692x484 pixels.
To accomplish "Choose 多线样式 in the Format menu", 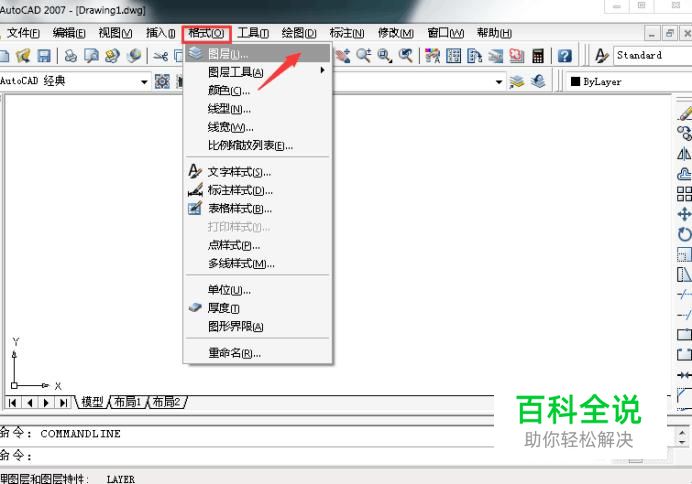I will click(x=257, y=263).
